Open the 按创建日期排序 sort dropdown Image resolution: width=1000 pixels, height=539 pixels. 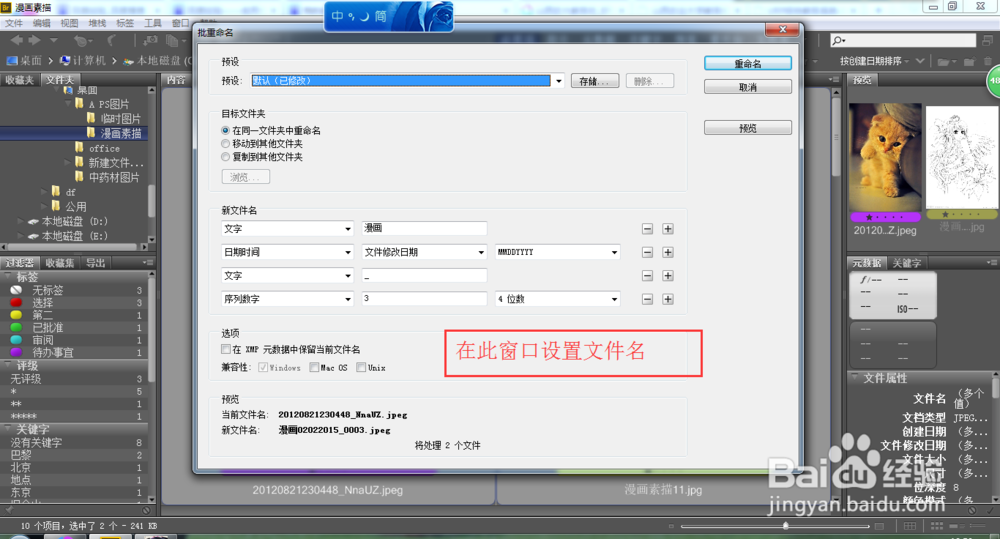[x=876, y=61]
